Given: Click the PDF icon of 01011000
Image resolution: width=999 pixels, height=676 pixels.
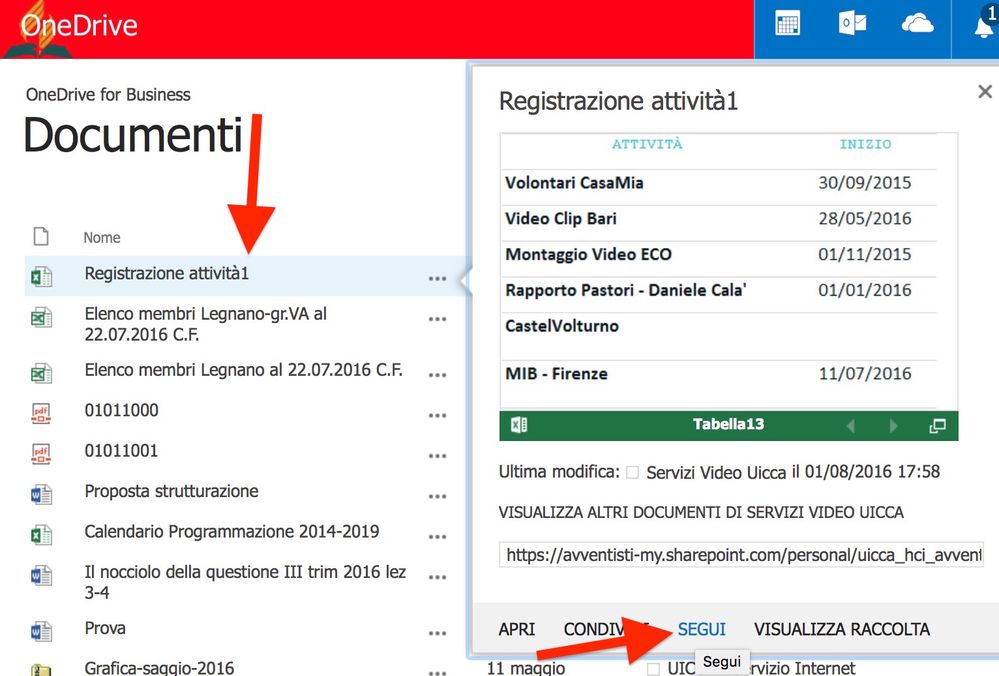Looking at the screenshot, I should [41, 414].
